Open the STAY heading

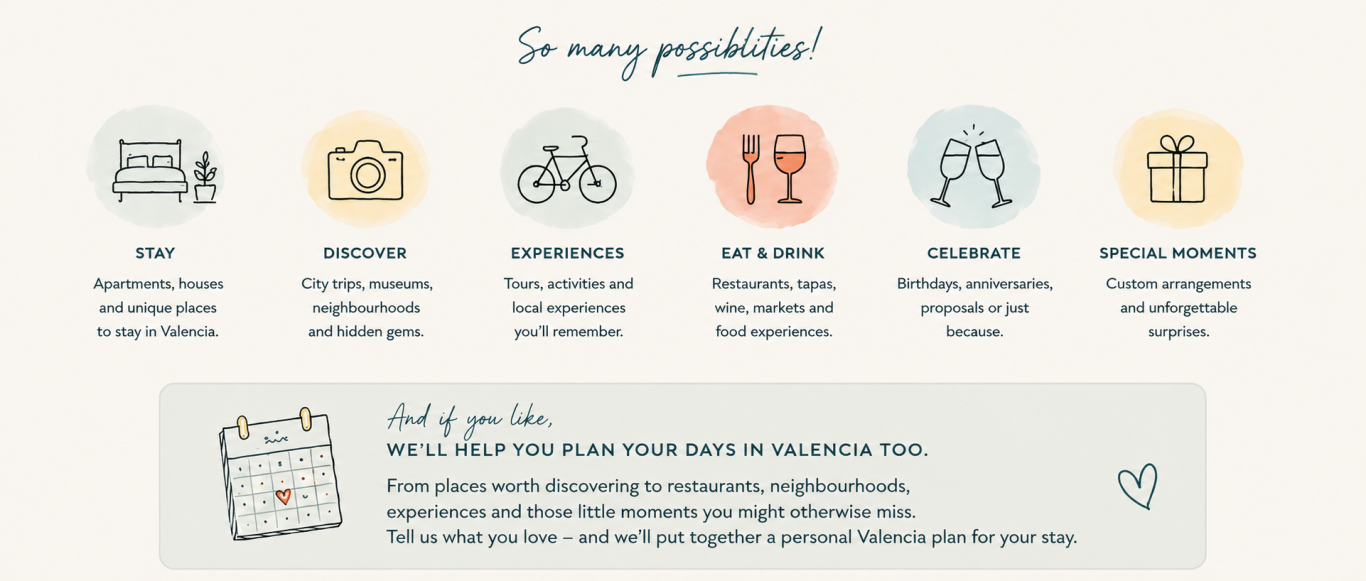pyautogui.click(x=155, y=253)
